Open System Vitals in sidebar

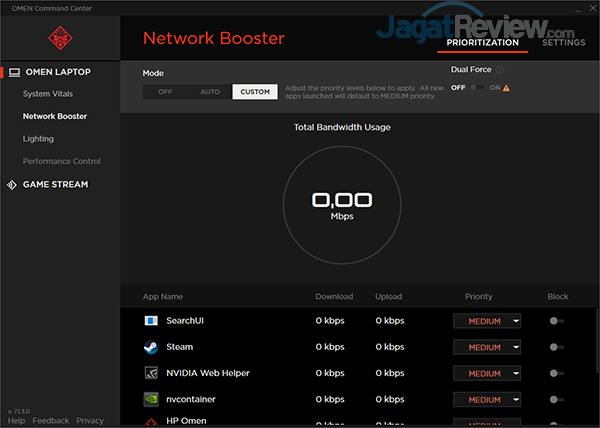pos(48,94)
